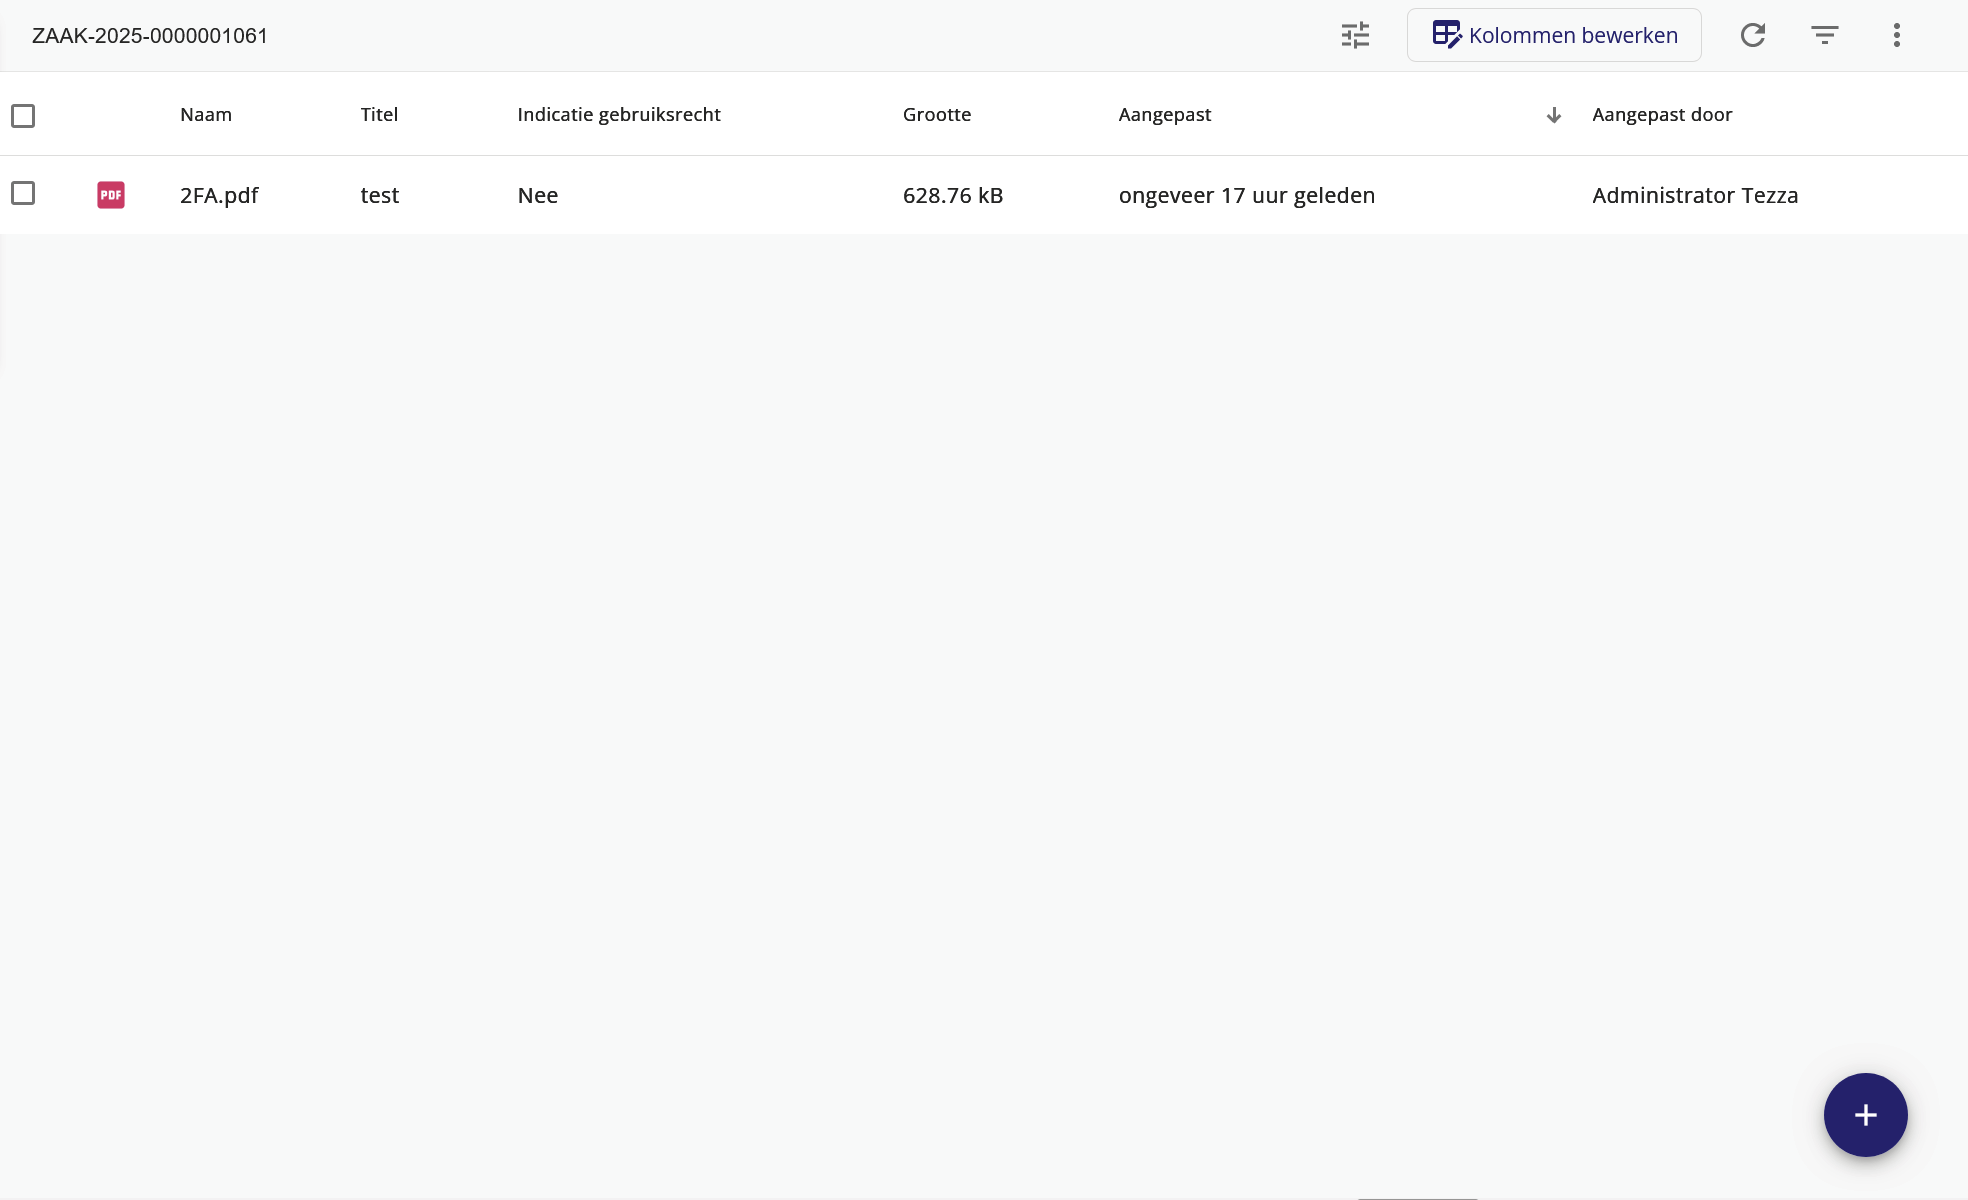
Task: Open the display settings sliders icon
Action: pos(1355,35)
